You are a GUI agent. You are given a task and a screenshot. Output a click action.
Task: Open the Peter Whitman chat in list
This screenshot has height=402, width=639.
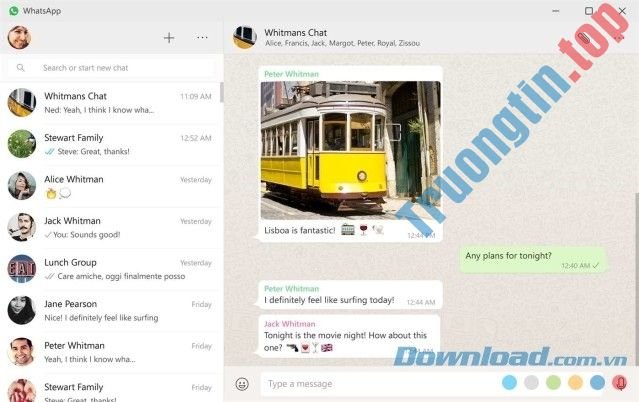pyautogui.click(x=110, y=352)
